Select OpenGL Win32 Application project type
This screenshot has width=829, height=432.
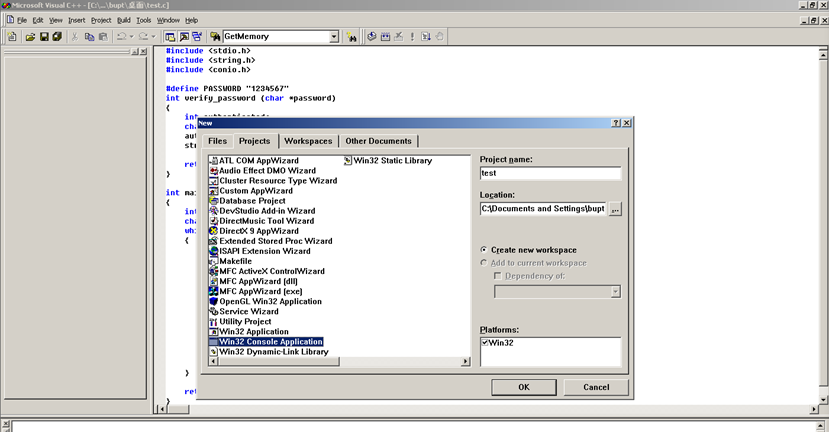(270, 301)
